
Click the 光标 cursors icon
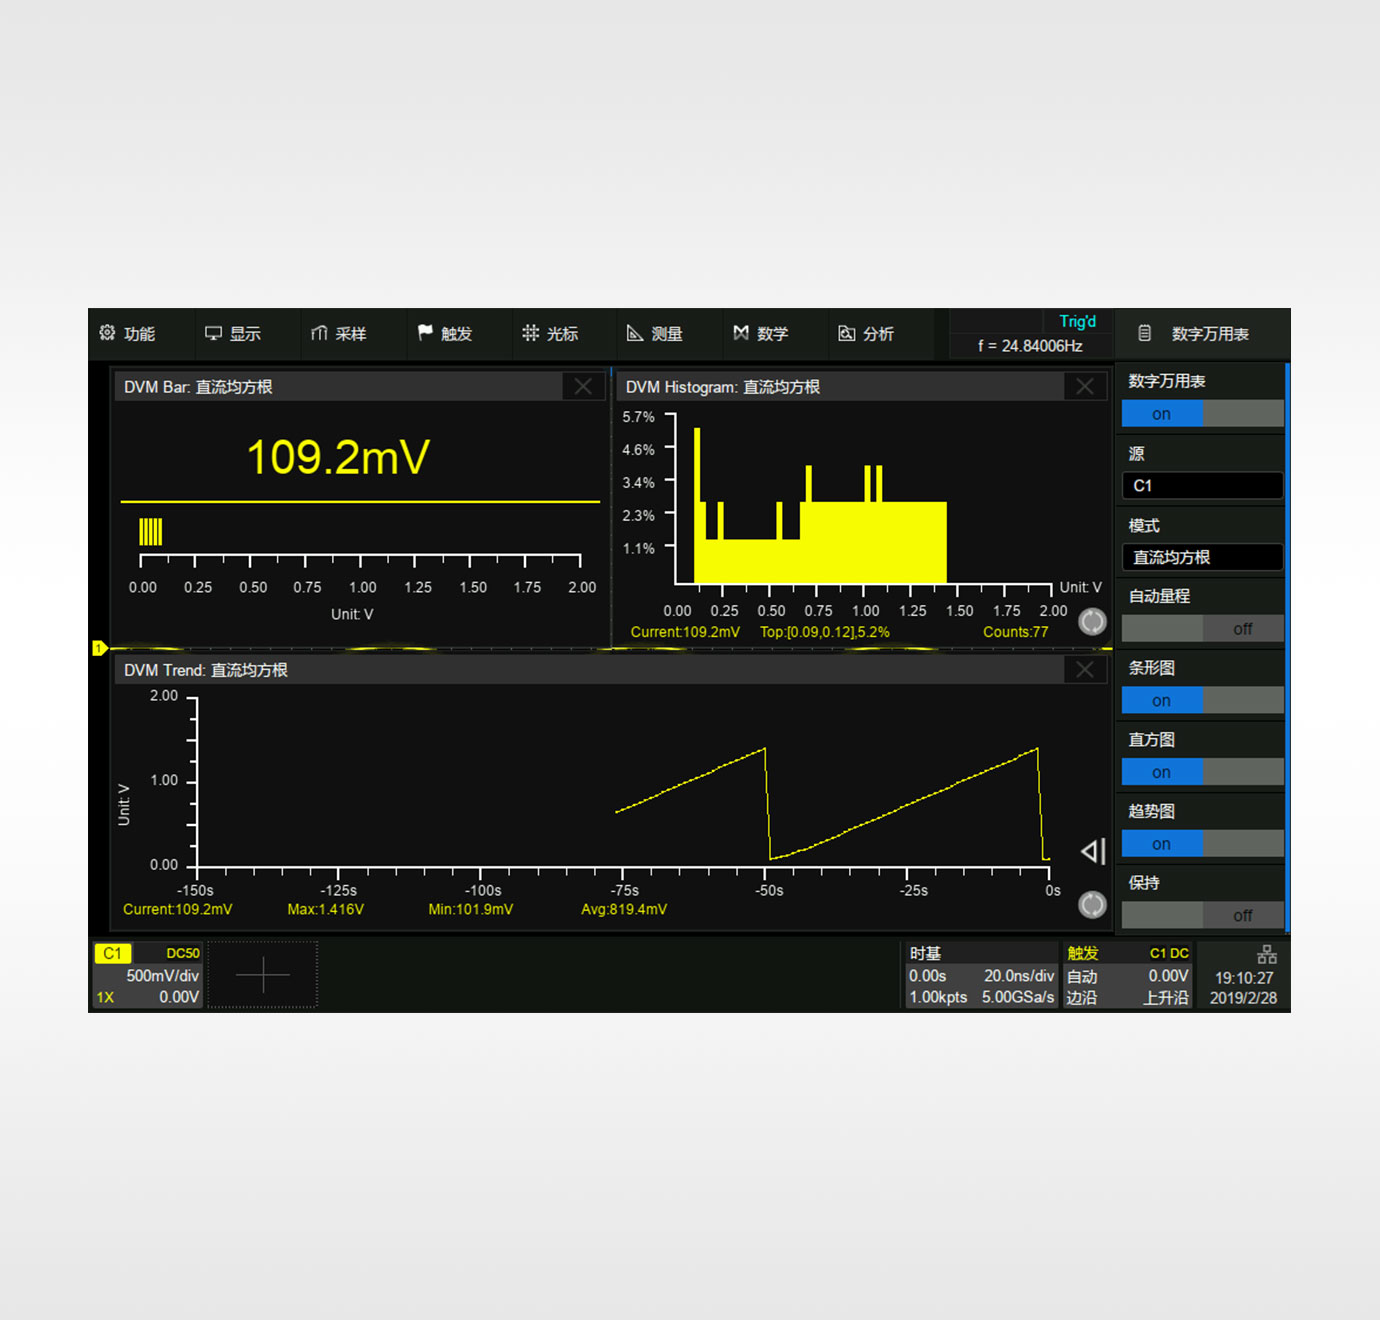point(531,333)
